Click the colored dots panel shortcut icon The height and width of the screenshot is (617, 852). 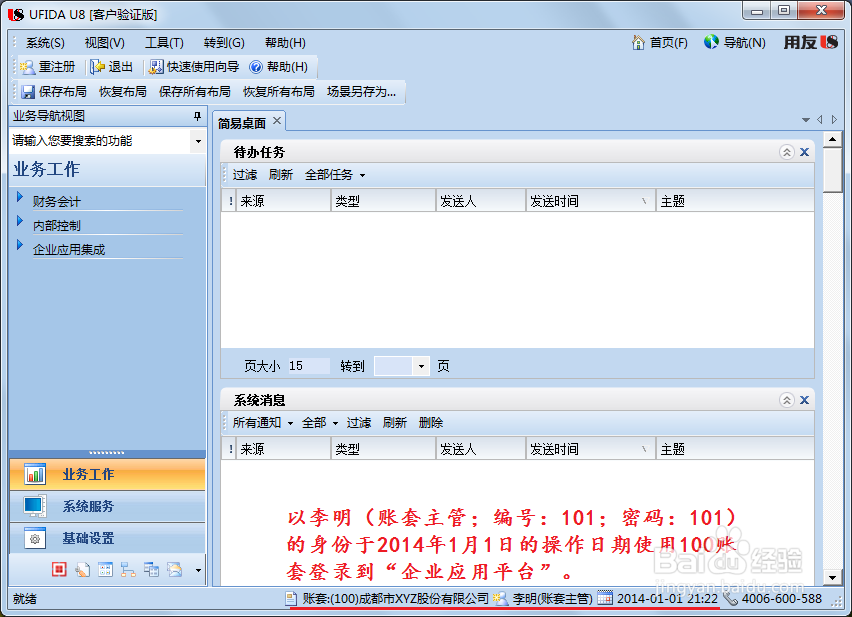(x=105, y=569)
